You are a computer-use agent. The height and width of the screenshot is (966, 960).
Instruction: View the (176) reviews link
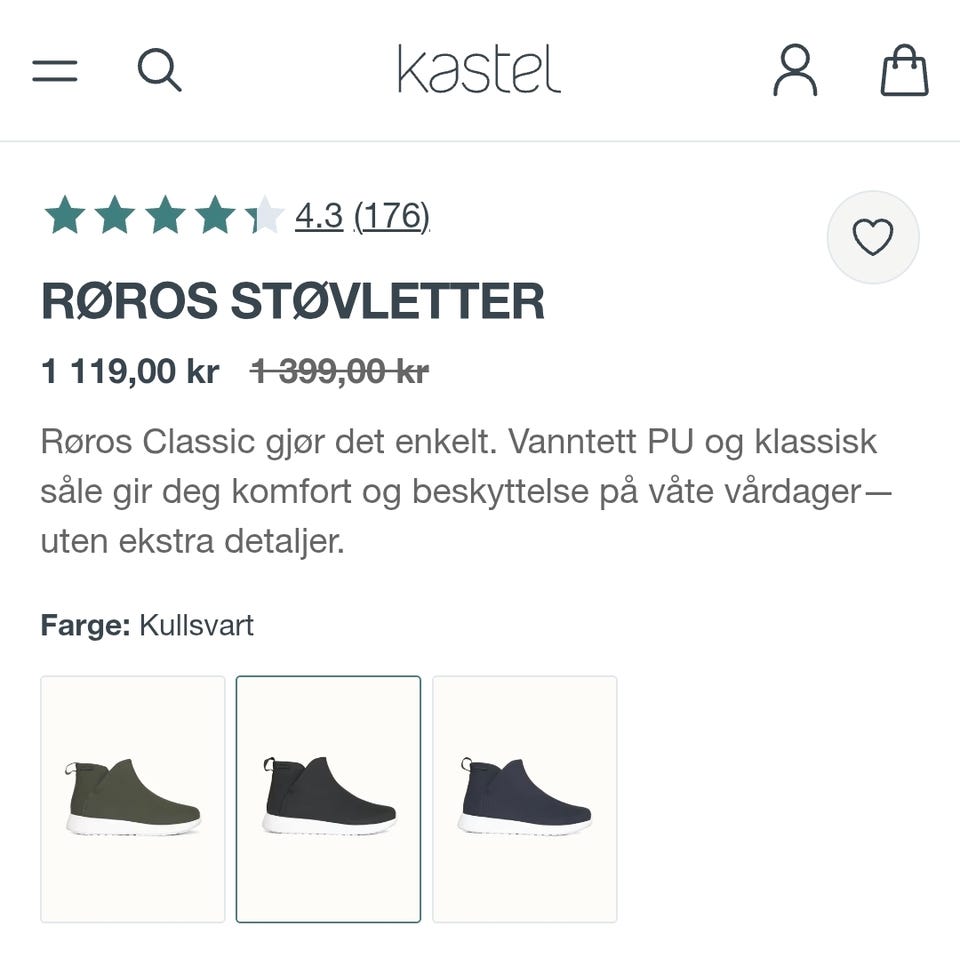click(391, 216)
